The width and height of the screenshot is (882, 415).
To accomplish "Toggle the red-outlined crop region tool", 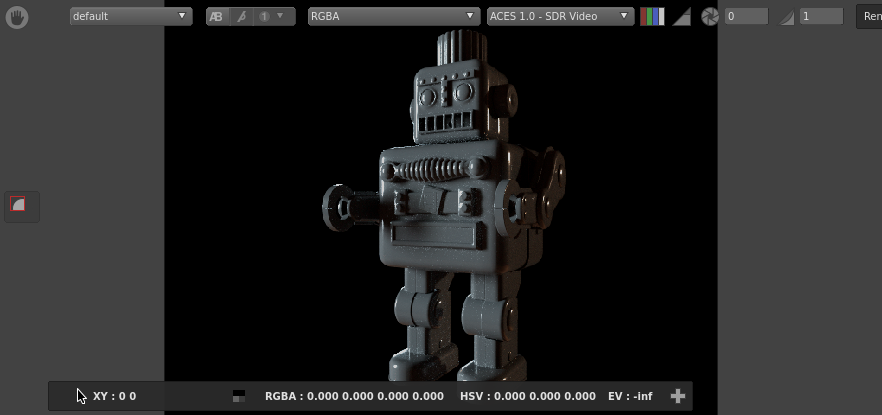I will (x=18, y=205).
